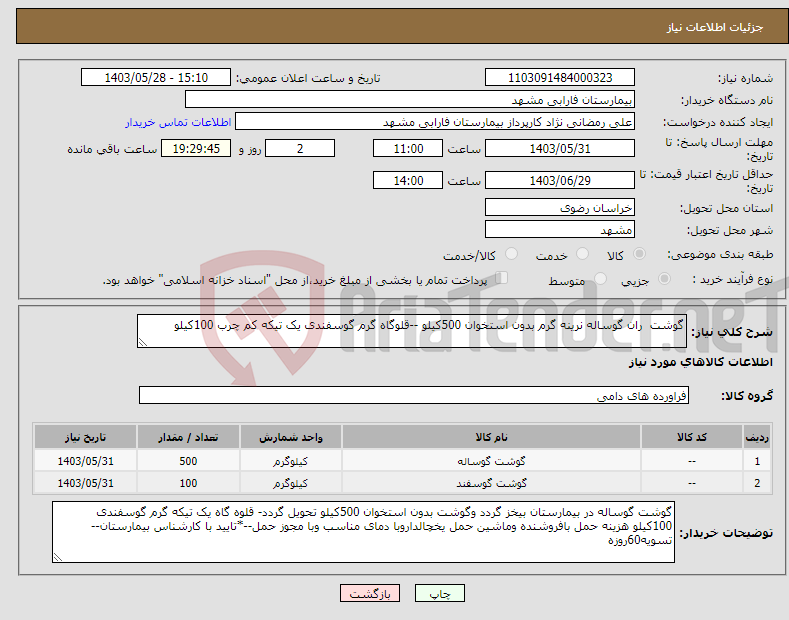Click quantity cell 500
Viewport: 789px width, 620px height.
(x=188, y=461)
